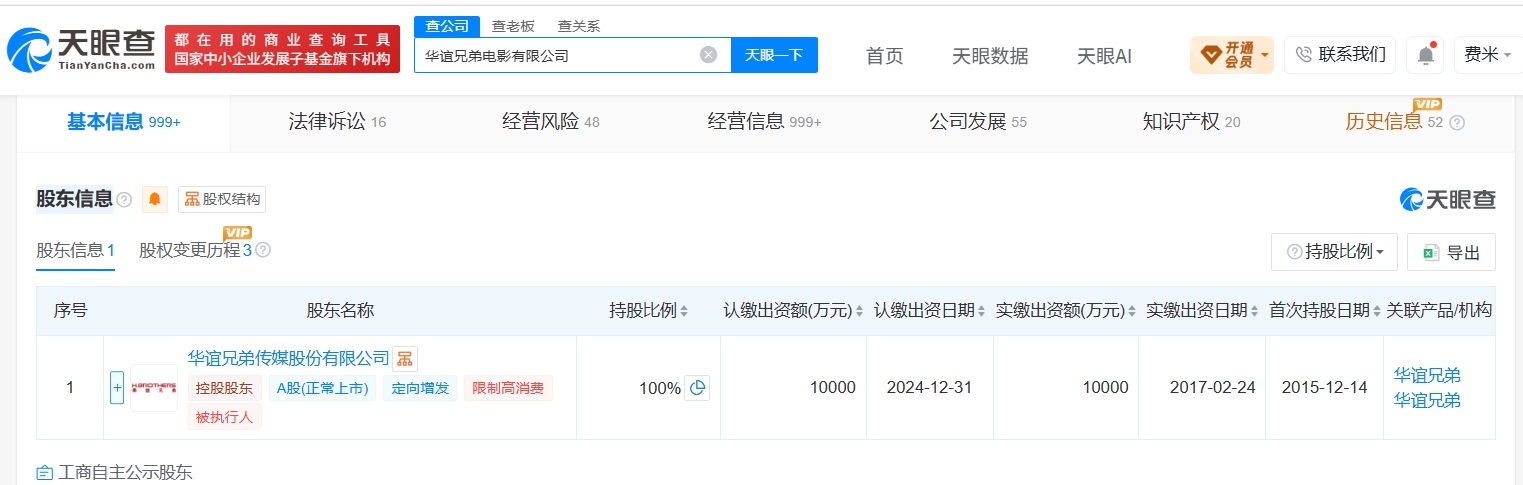1523x485 pixels.
Task: Open the pie chart icon next to 100%
Action: click(698, 387)
